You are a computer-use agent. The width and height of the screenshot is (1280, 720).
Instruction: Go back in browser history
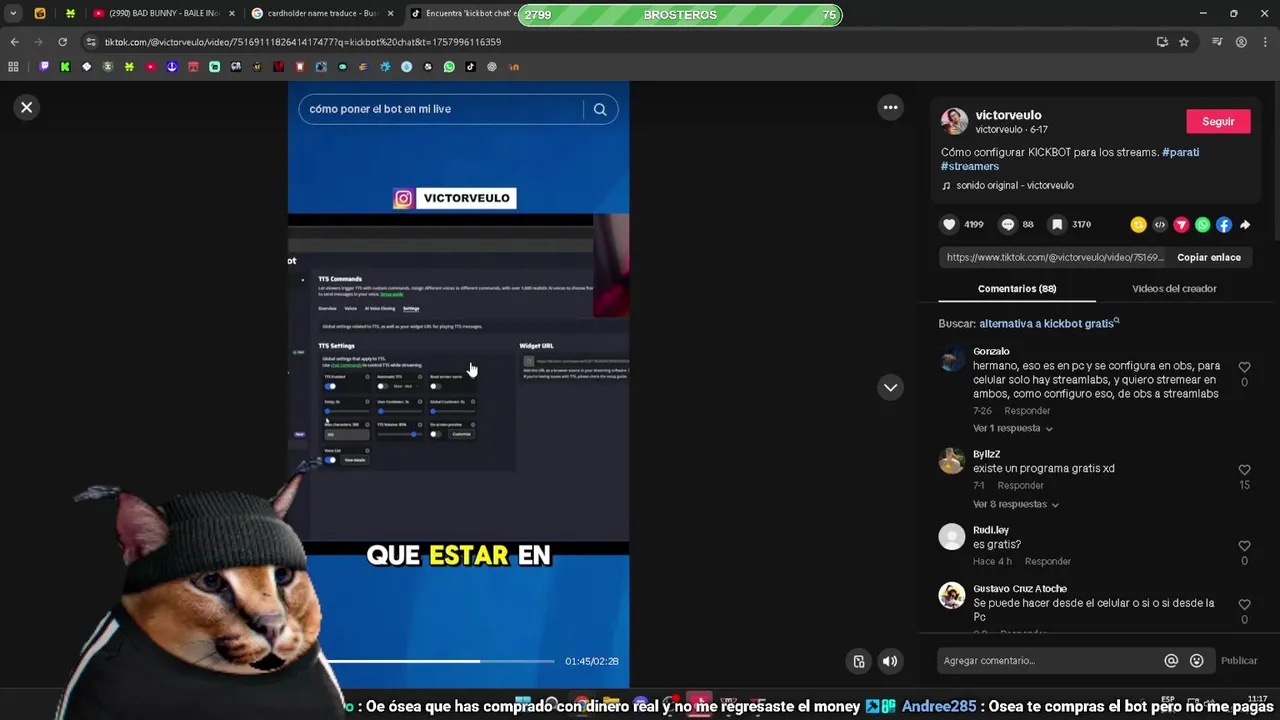(14, 42)
